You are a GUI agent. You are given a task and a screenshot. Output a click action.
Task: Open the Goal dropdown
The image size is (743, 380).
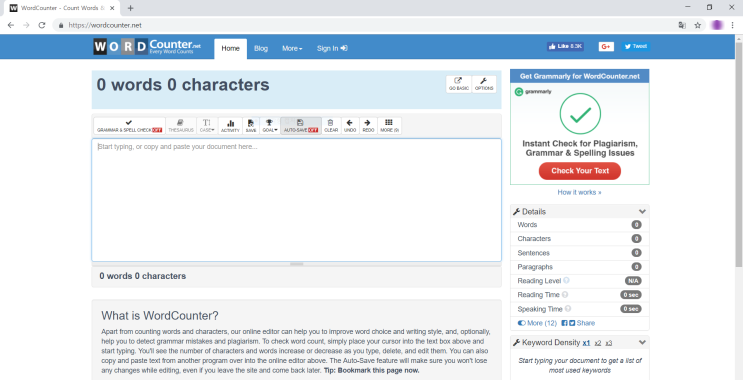[270, 126]
